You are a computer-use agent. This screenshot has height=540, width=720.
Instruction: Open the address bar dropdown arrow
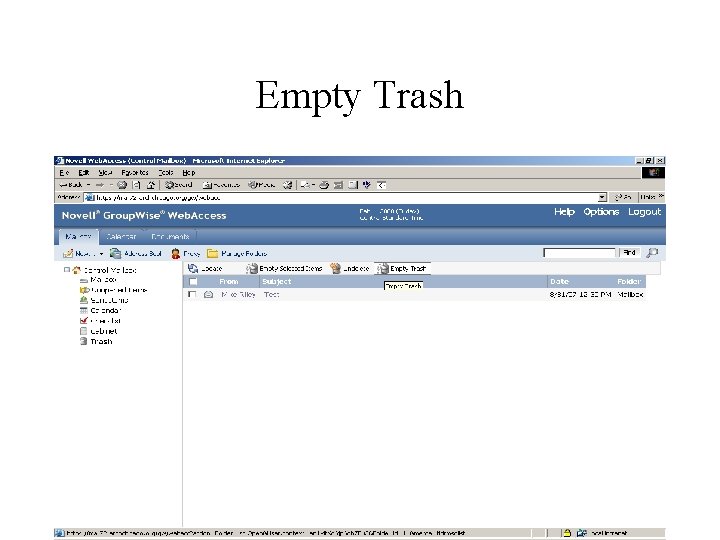(602, 197)
